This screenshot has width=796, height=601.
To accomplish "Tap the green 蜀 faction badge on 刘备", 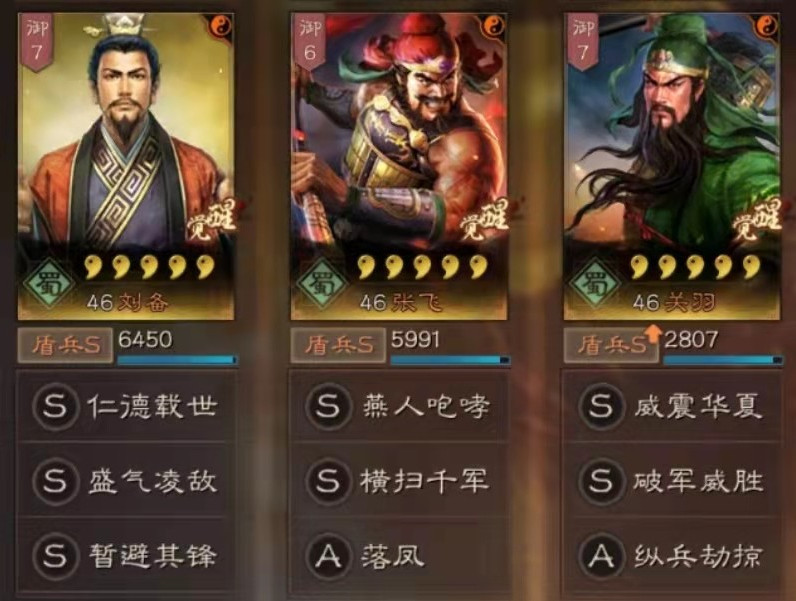I will (x=49, y=283).
